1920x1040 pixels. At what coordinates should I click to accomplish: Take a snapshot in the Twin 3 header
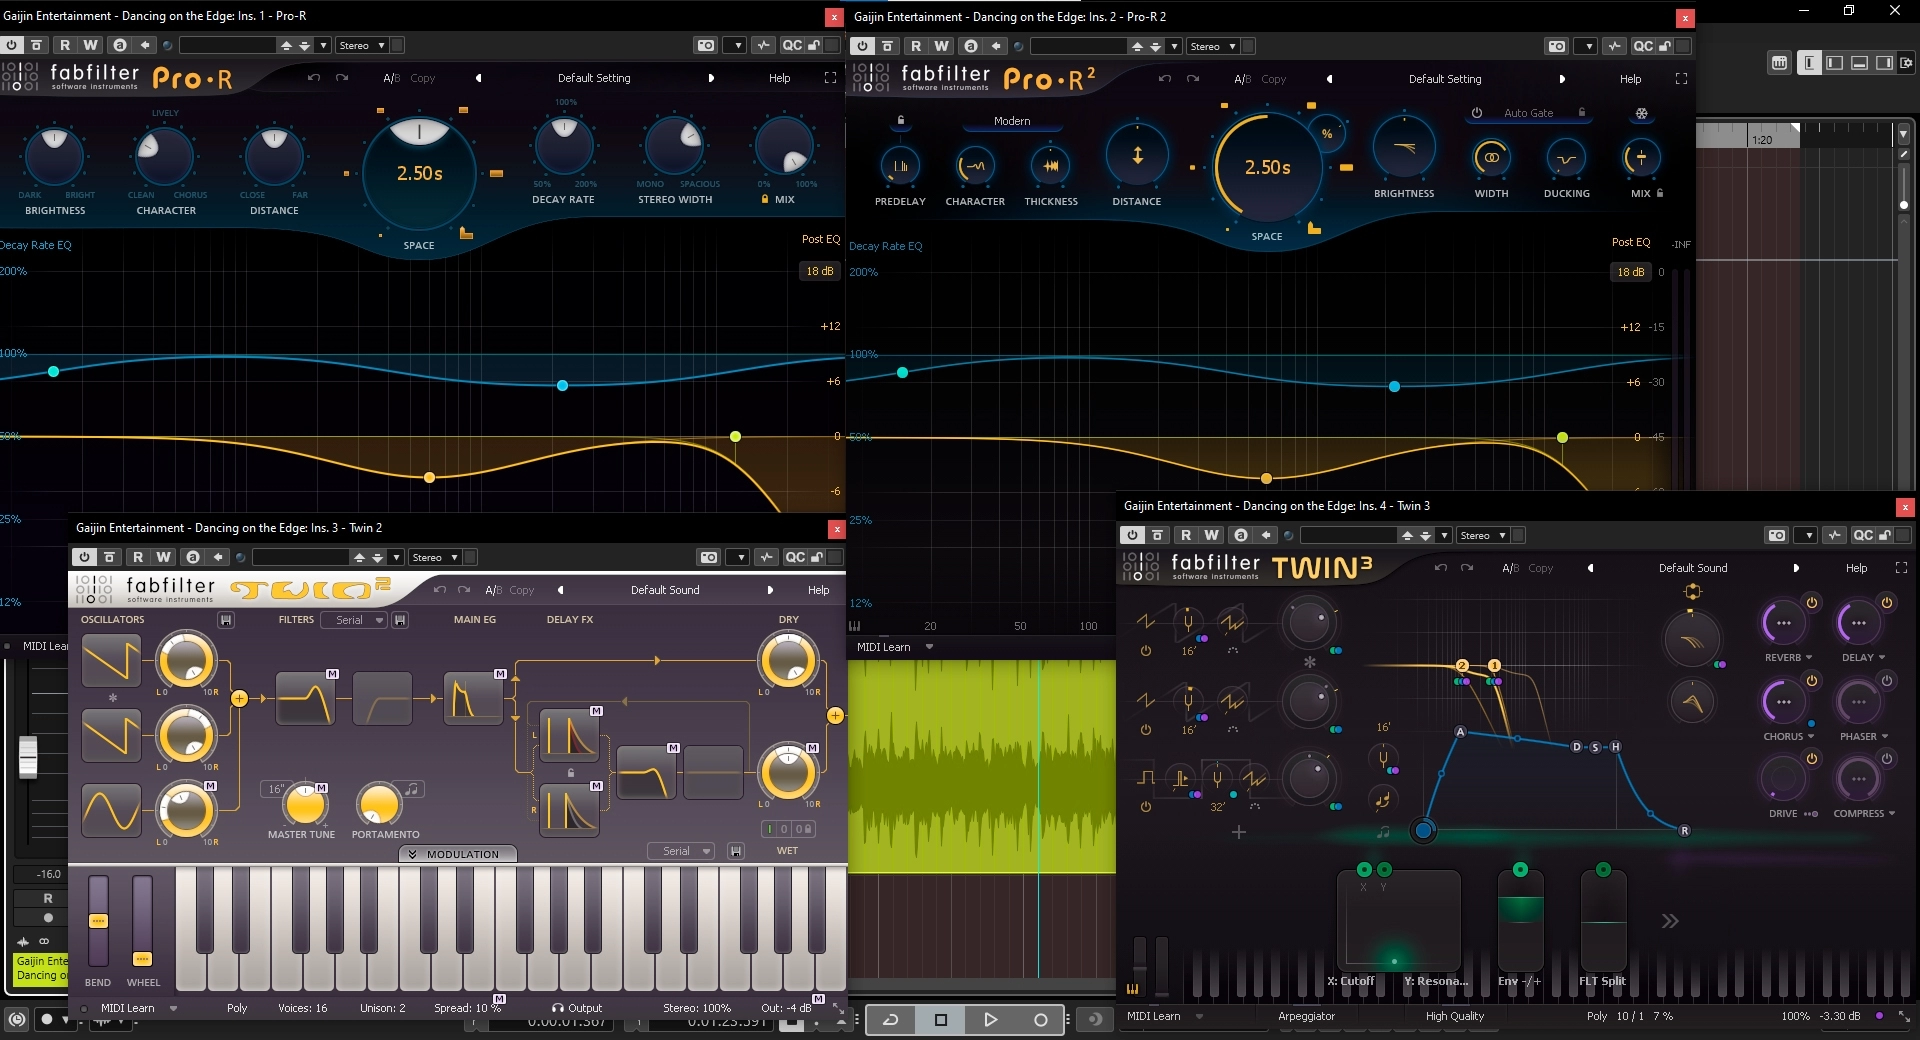pyautogui.click(x=1776, y=535)
